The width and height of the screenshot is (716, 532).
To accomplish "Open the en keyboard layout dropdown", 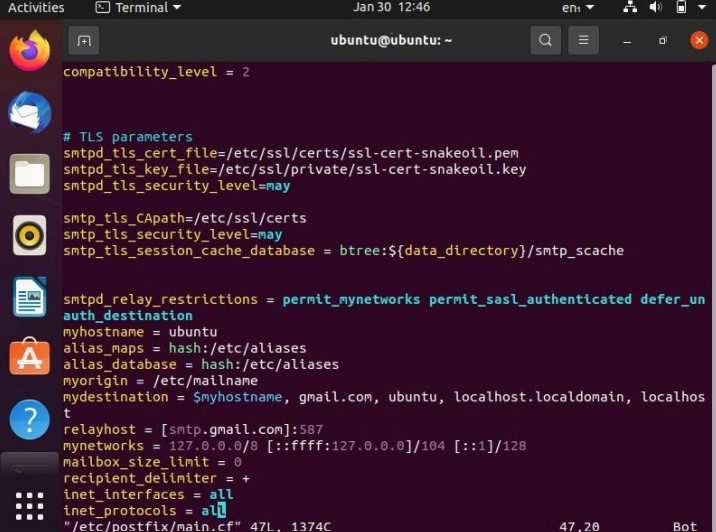I will coord(578,8).
